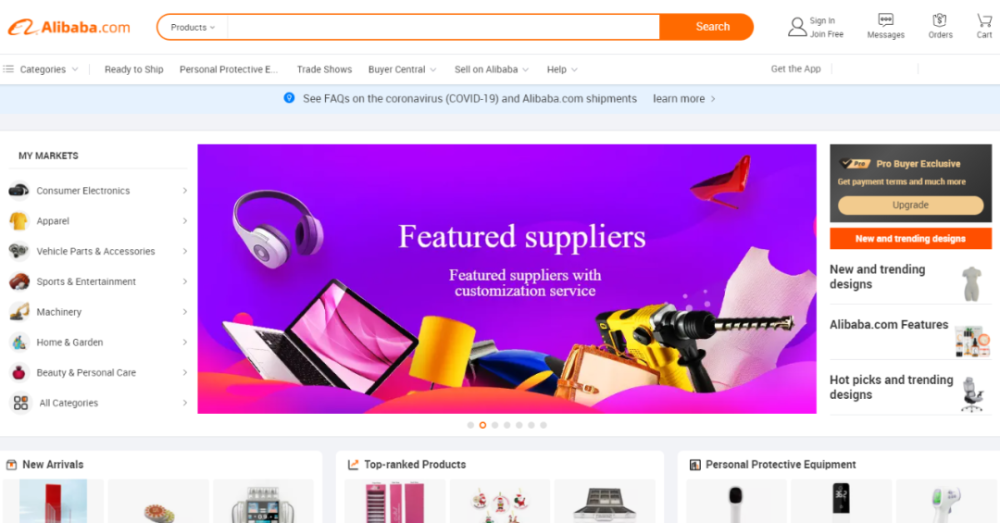1000x523 pixels.
Task: Open the All Categories grid icon
Action: [20, 402]
